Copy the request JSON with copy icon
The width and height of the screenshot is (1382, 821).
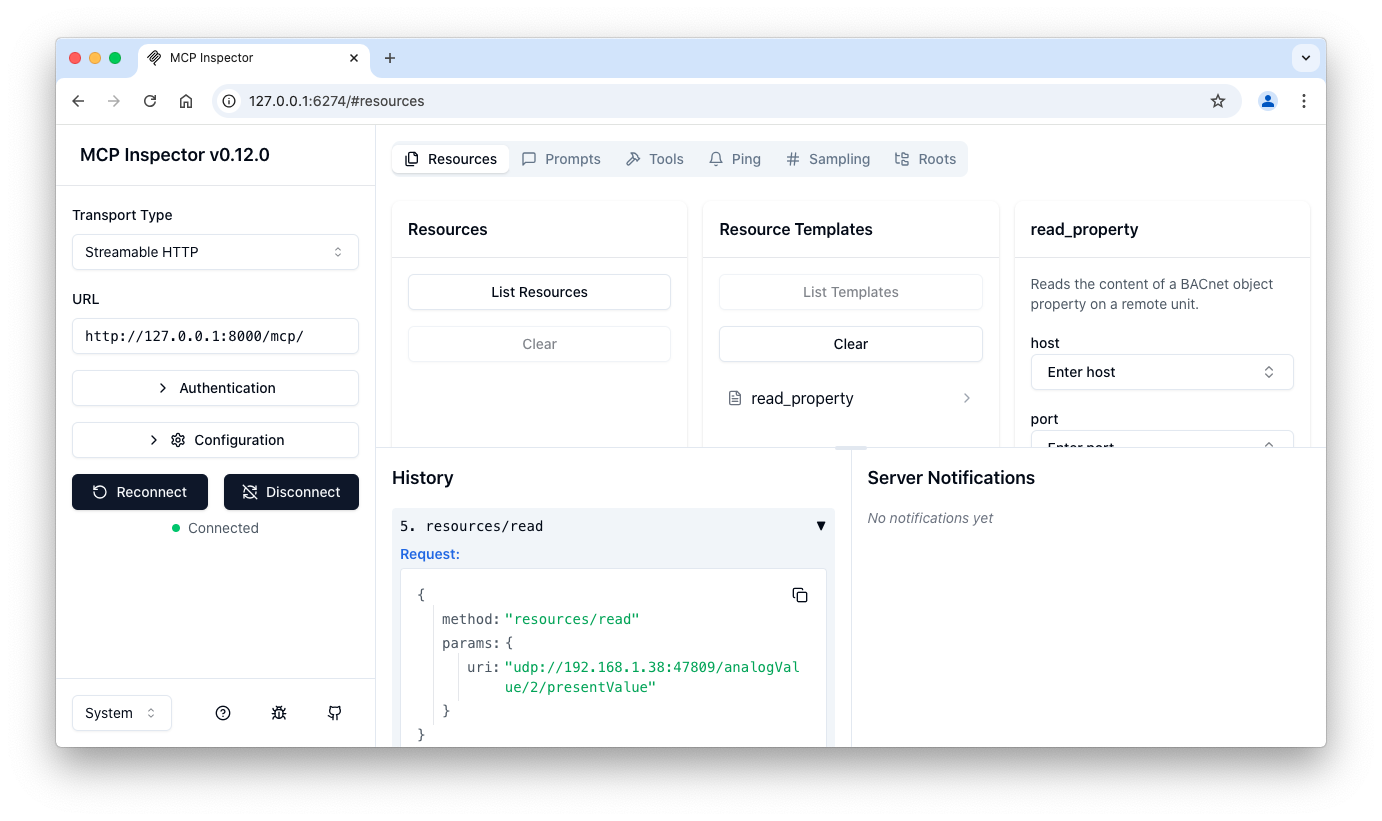pos(800,595)
